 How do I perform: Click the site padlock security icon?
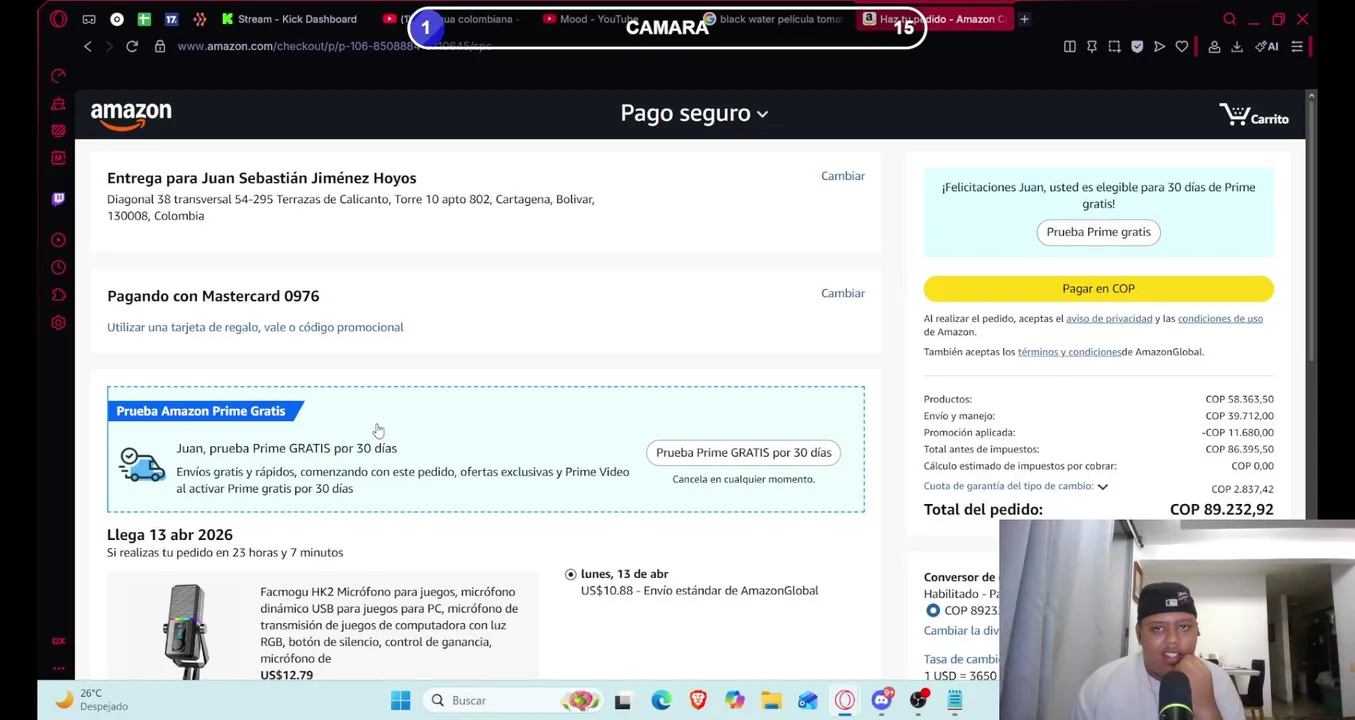point(160,46)
